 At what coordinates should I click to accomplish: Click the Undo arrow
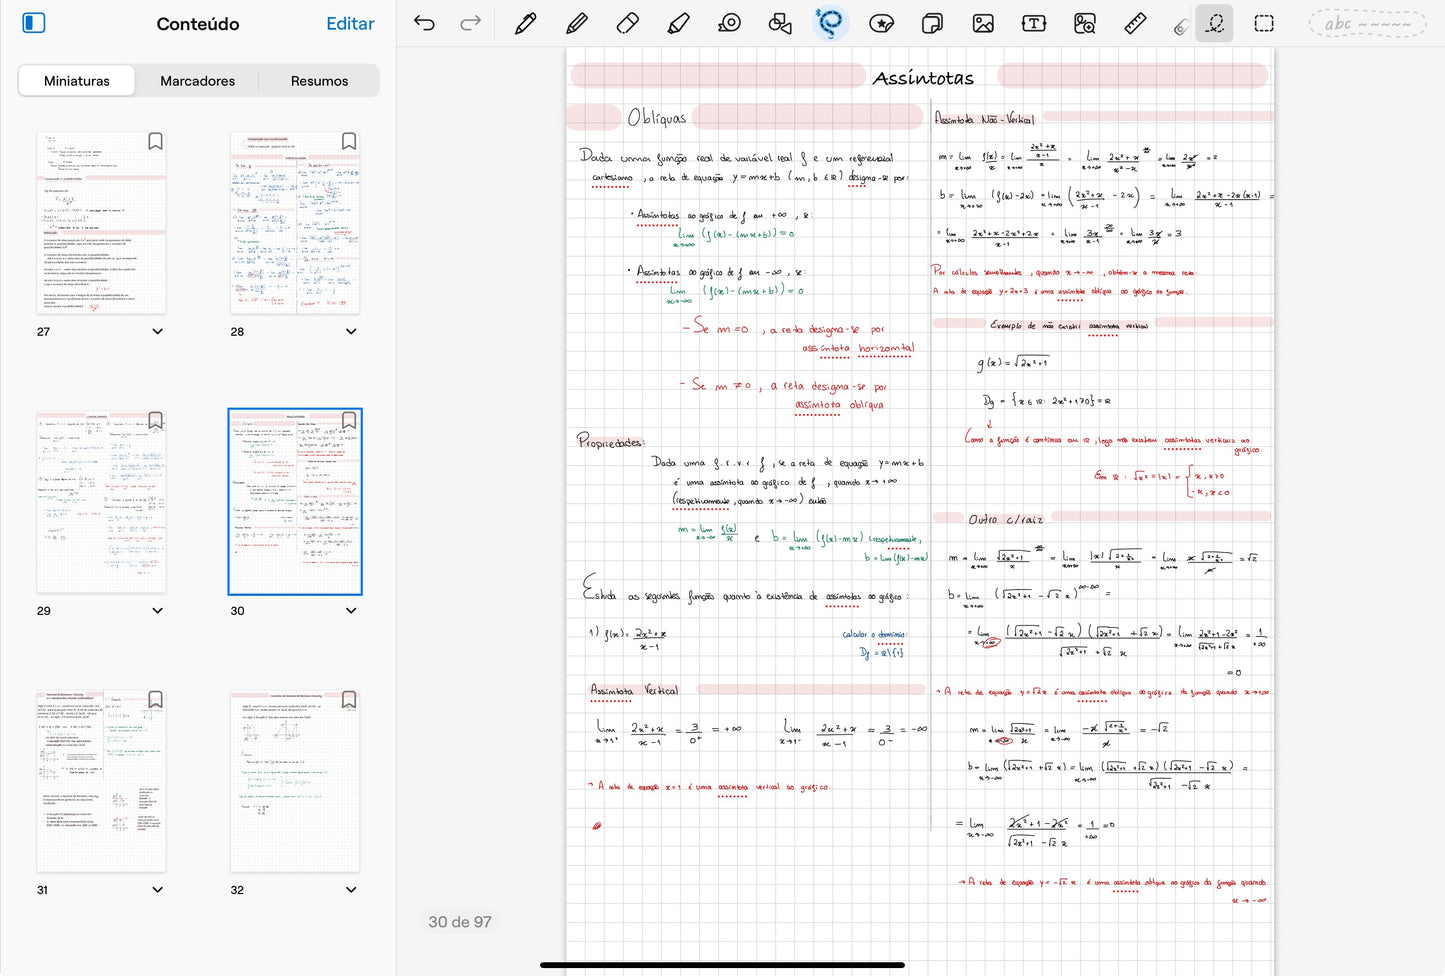coord(424,24)
